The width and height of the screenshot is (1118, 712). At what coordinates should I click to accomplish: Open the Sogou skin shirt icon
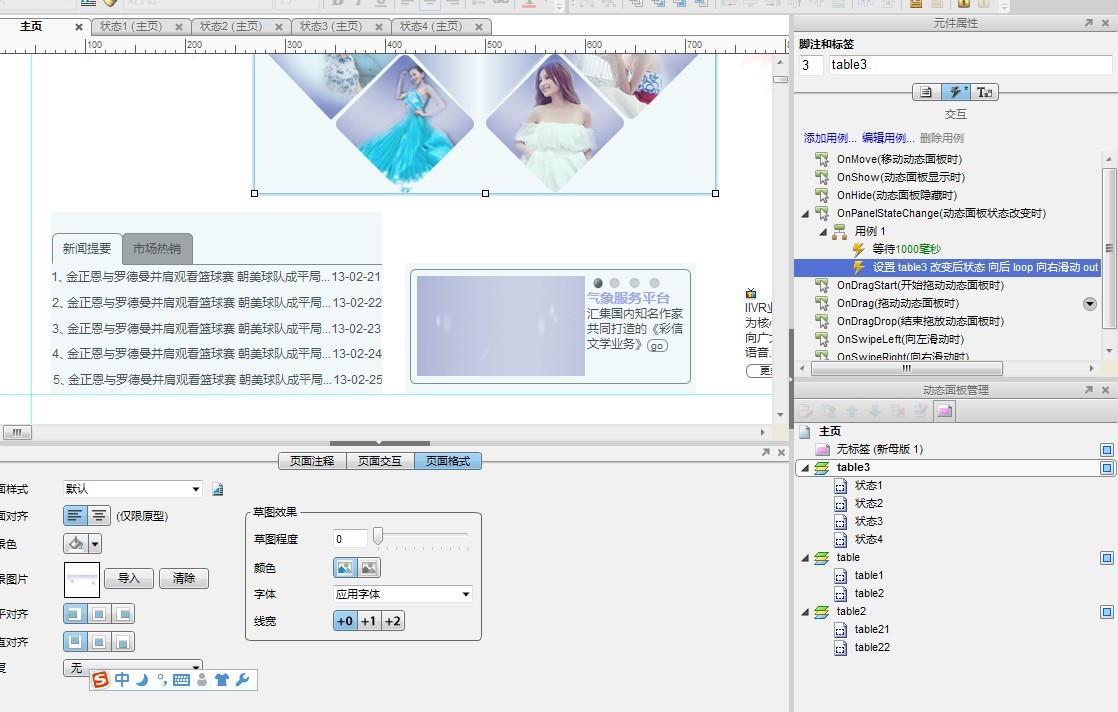pos(222,680)
